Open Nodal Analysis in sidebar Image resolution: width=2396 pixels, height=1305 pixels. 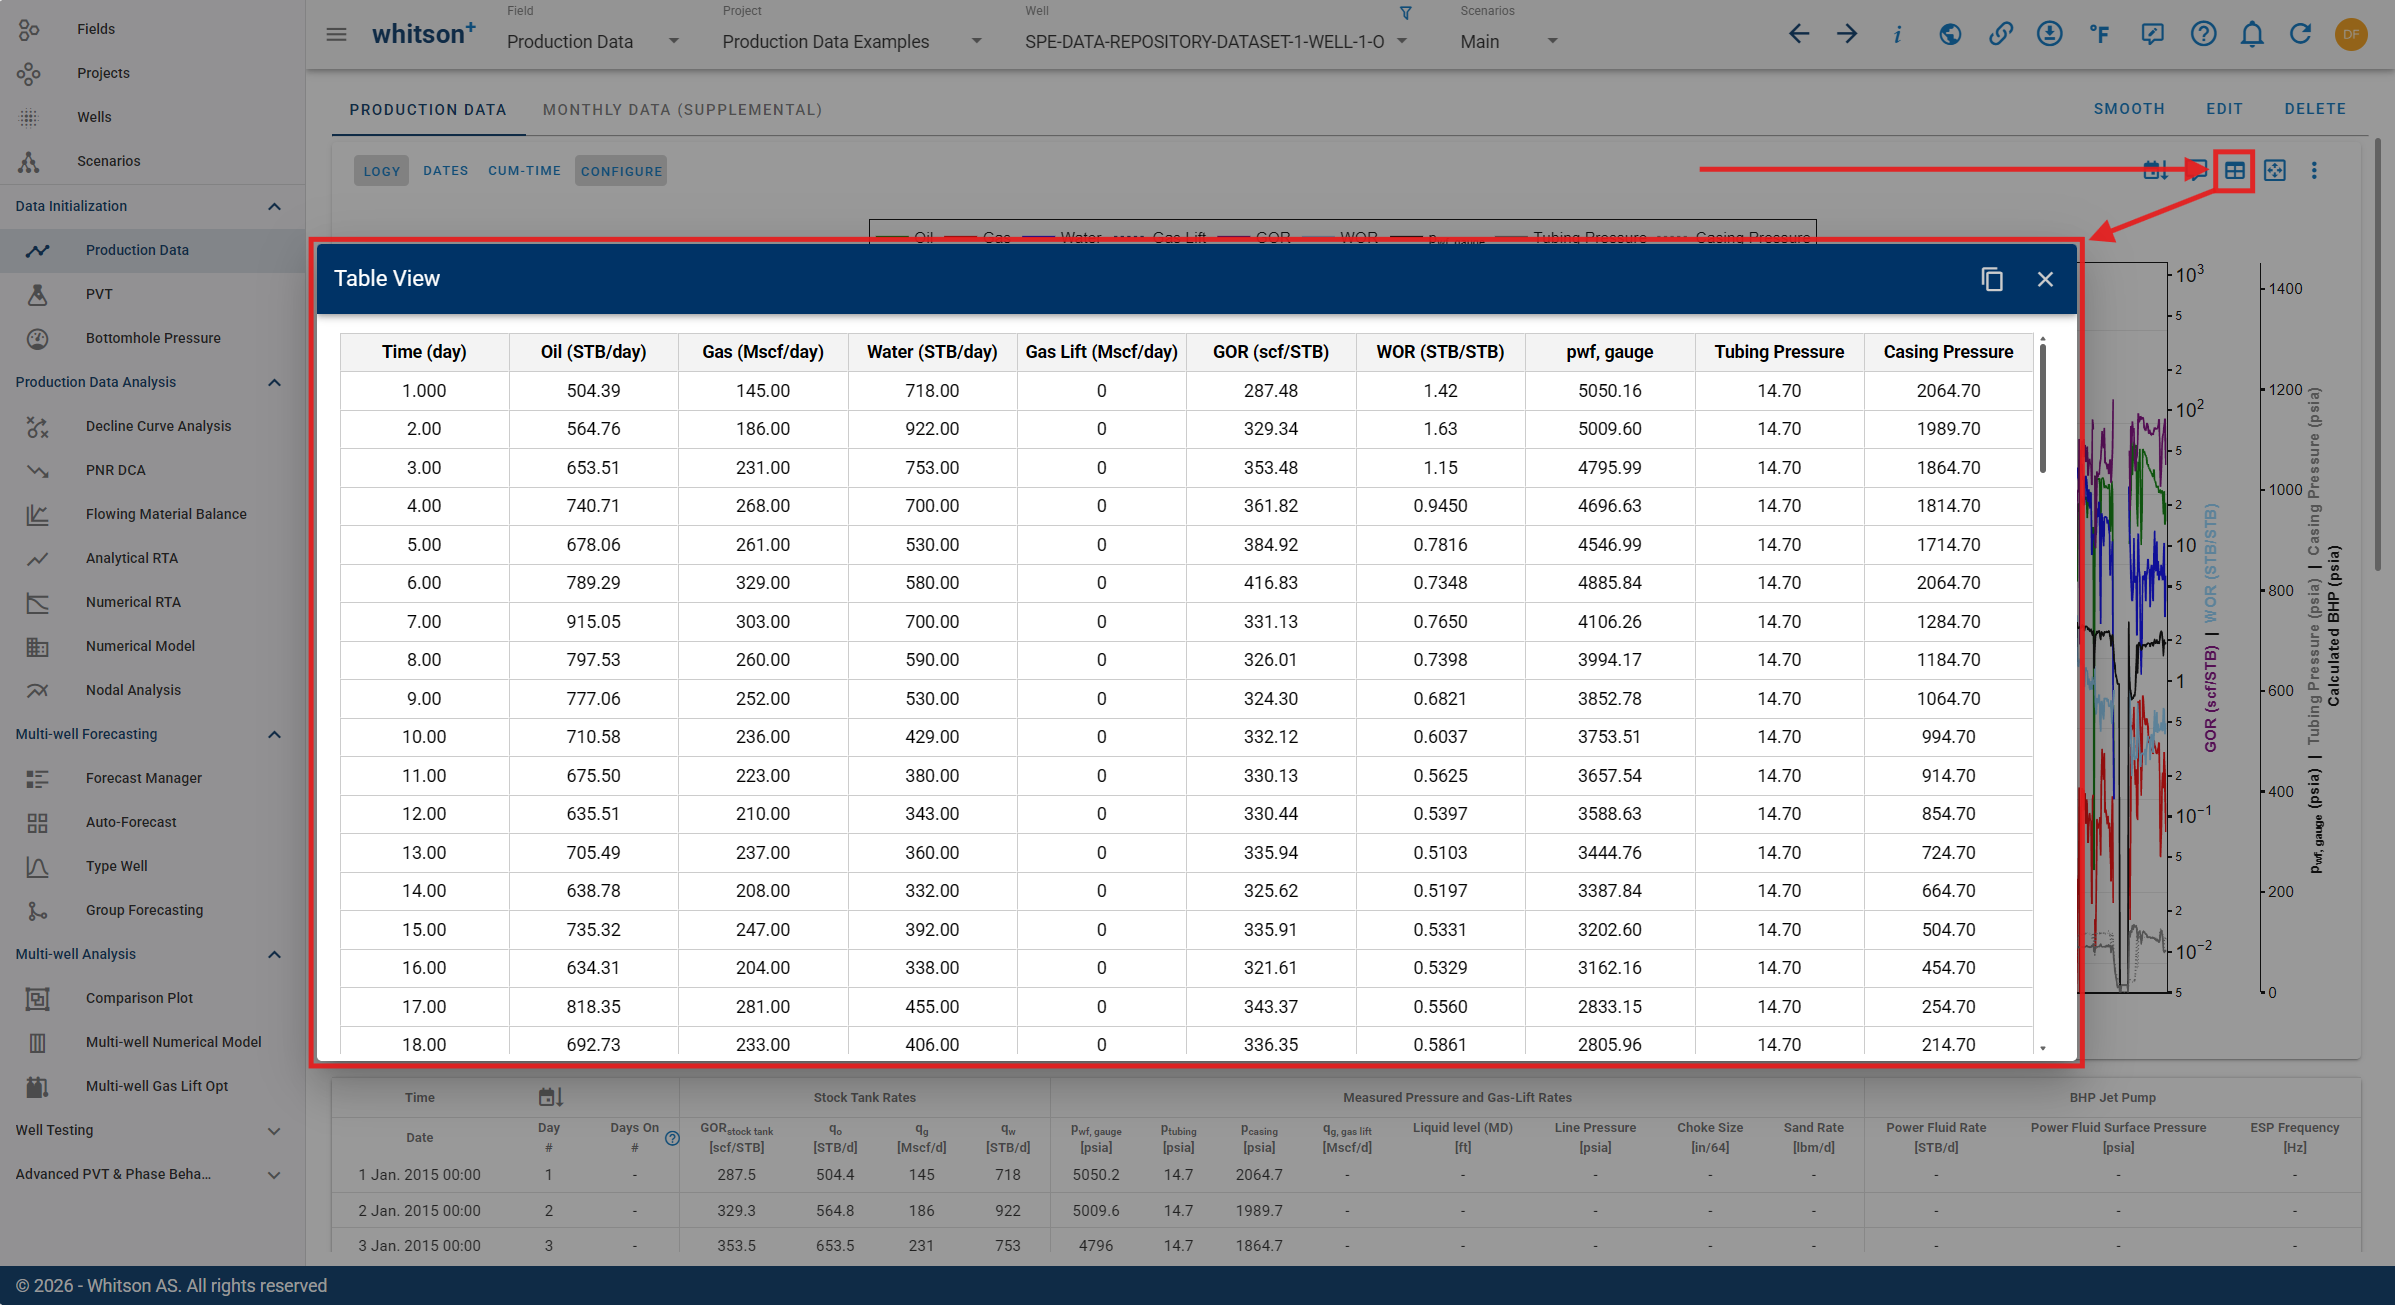coord(153,690)
